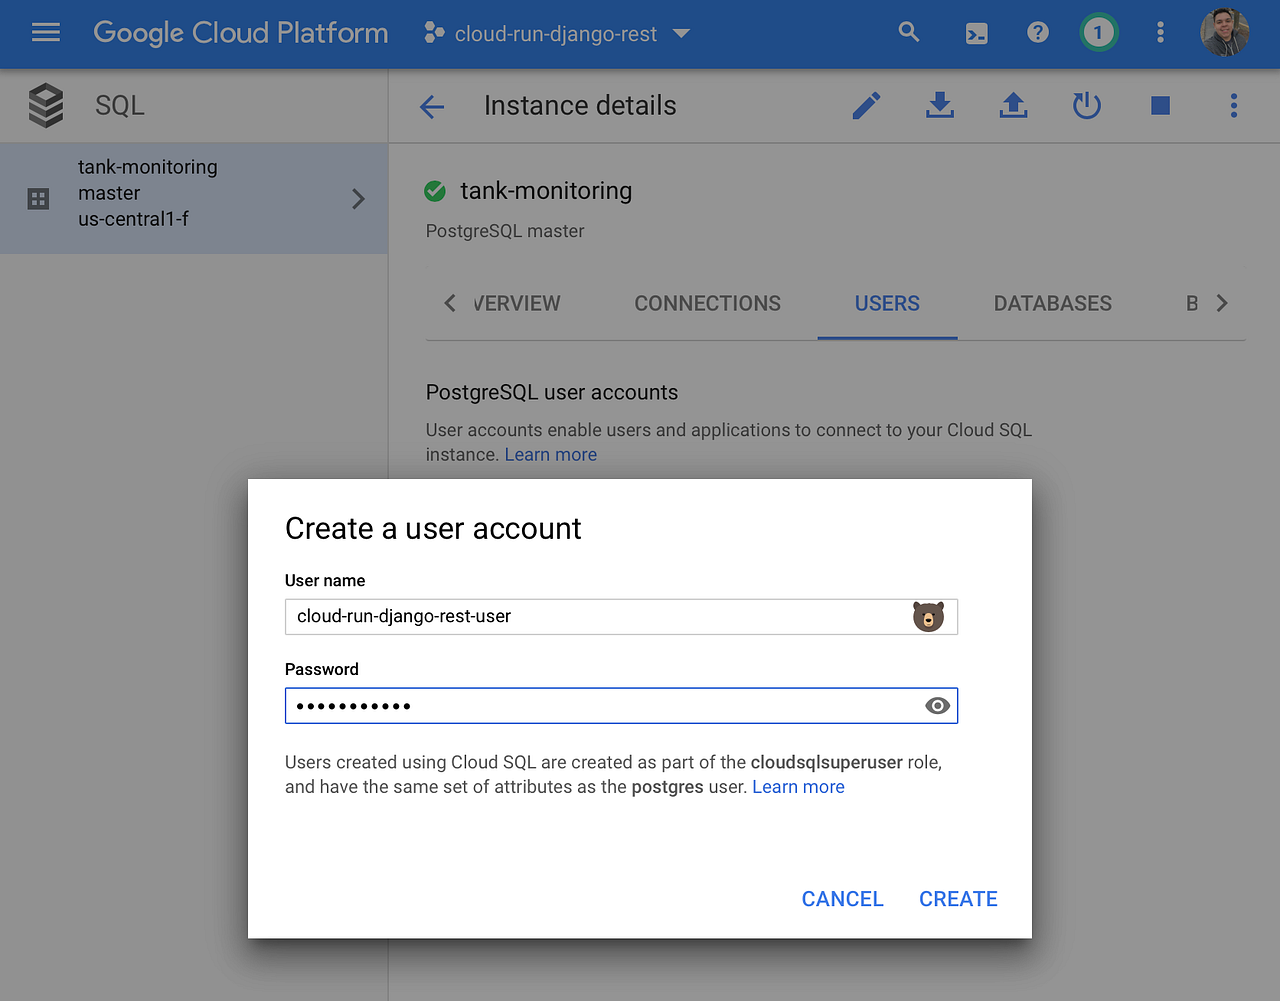Click CREATE to add the user

click(x=957, y=898)
